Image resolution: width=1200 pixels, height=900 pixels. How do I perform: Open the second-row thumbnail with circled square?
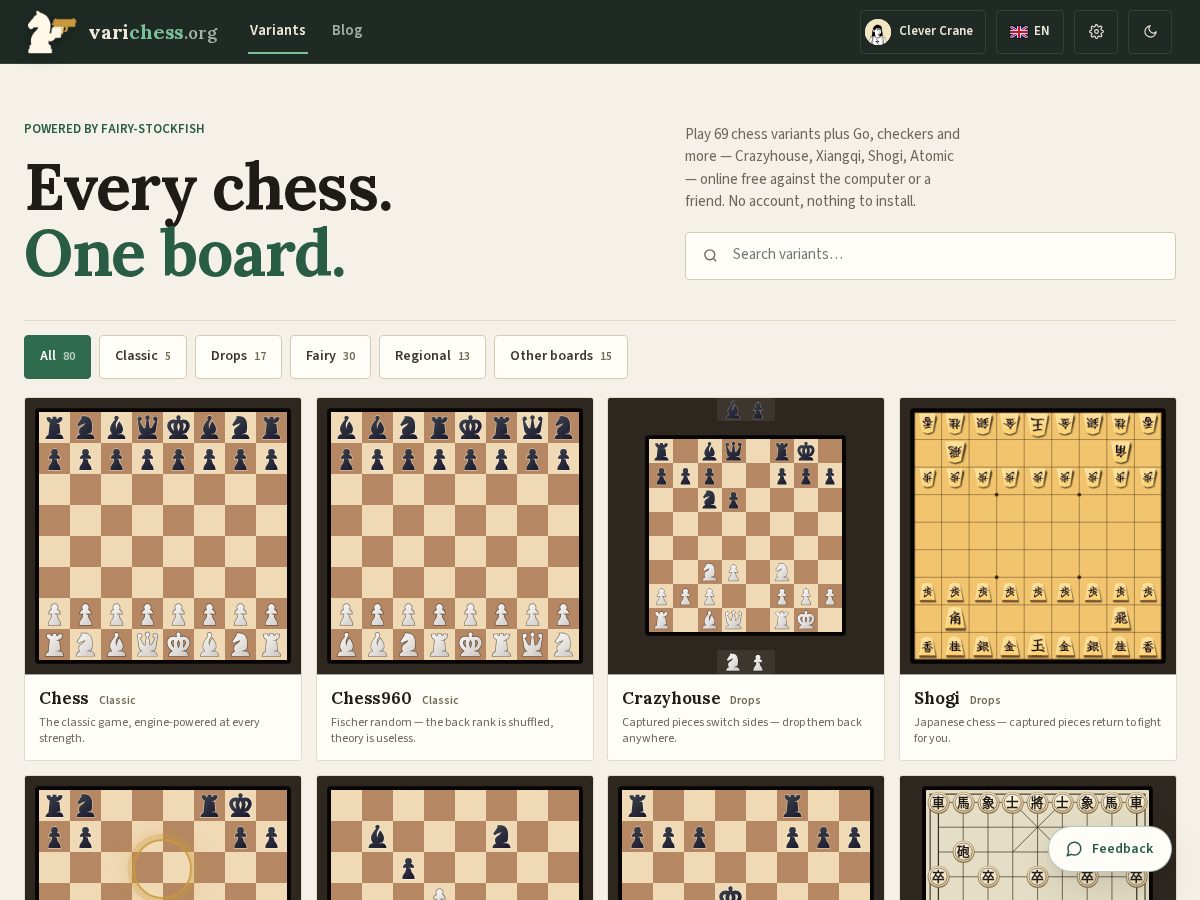pyautogui.click(x=163, y=838)
